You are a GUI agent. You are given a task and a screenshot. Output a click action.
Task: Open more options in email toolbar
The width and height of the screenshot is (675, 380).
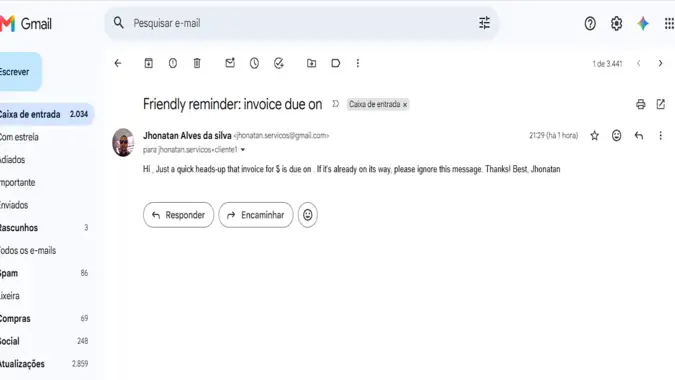point(357,63)
